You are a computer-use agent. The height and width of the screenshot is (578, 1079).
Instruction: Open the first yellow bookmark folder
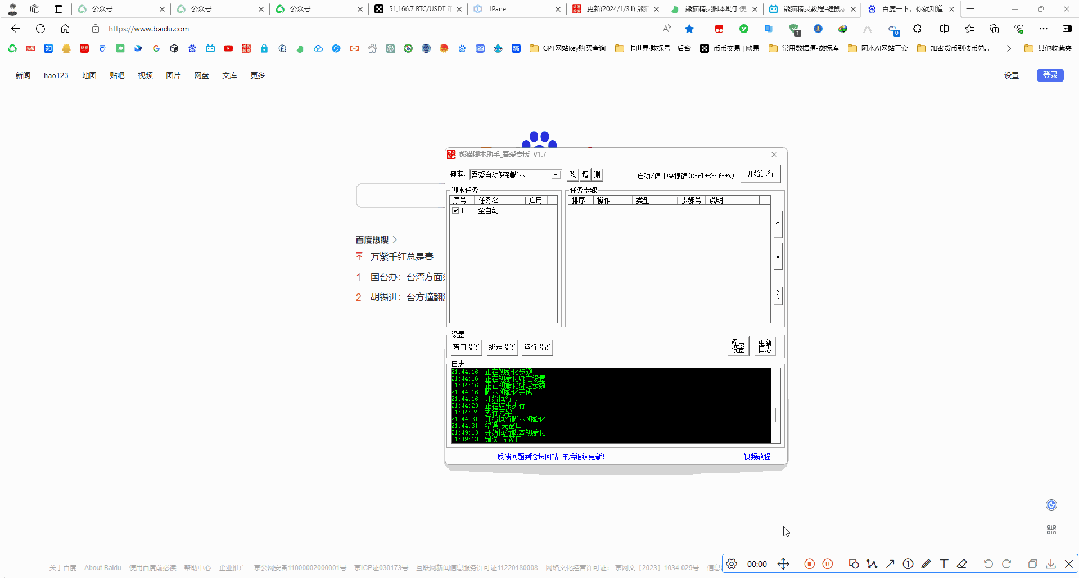[568, 49]
